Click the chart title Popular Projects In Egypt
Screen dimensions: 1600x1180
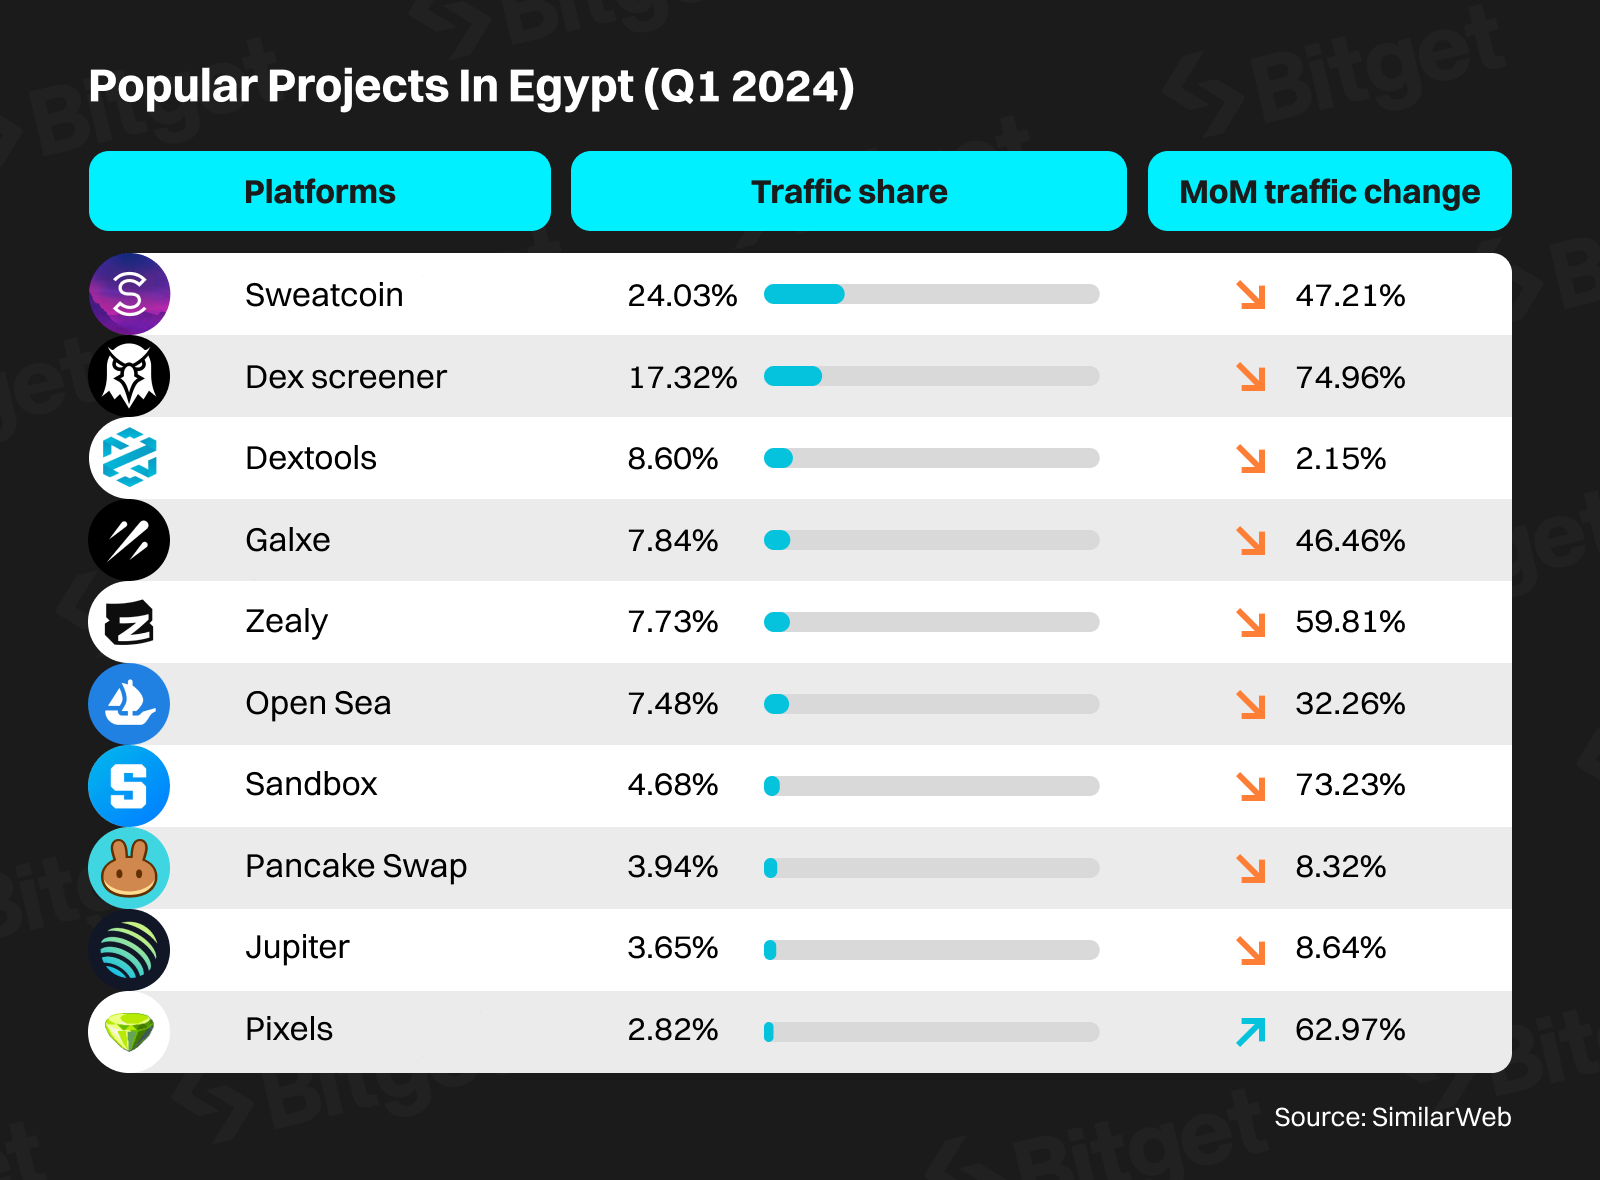click(x=471, y=86)
